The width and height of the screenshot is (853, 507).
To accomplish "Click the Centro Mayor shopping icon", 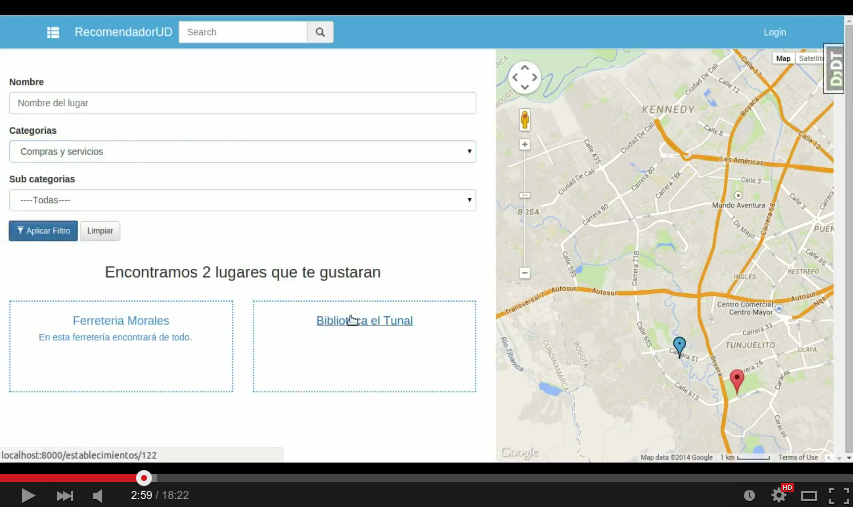I will (x=779, y=308).
